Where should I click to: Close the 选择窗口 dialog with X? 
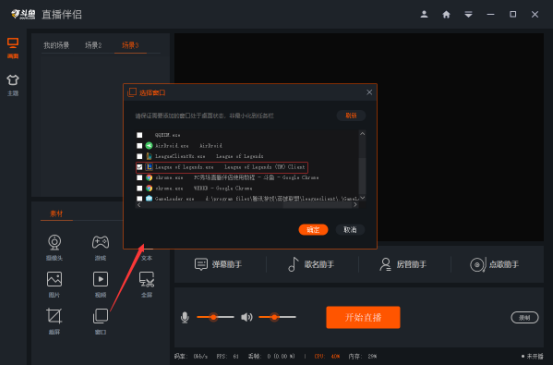point(369,92)
